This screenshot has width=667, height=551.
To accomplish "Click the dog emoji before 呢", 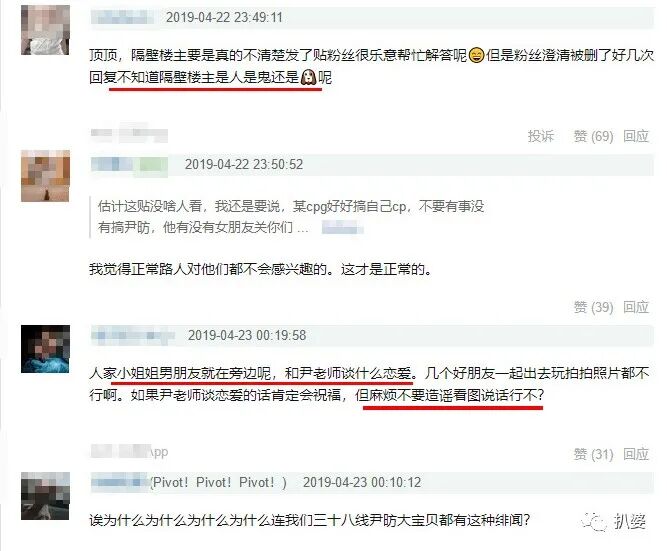I will coord(308,77).
